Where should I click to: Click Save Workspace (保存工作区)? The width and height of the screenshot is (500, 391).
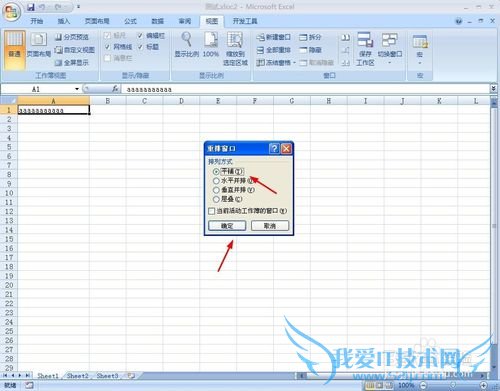tap(365, 49)
